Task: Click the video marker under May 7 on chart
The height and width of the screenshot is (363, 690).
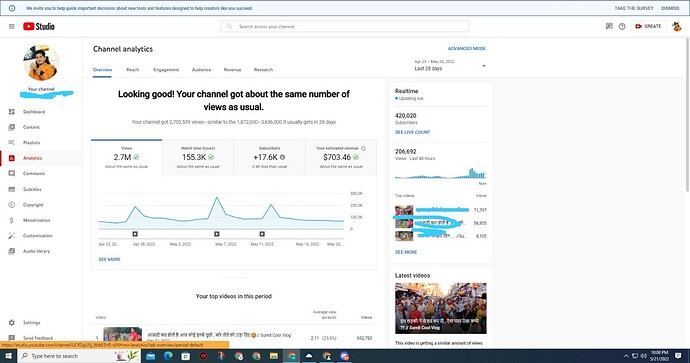Action: click(217, 234)
